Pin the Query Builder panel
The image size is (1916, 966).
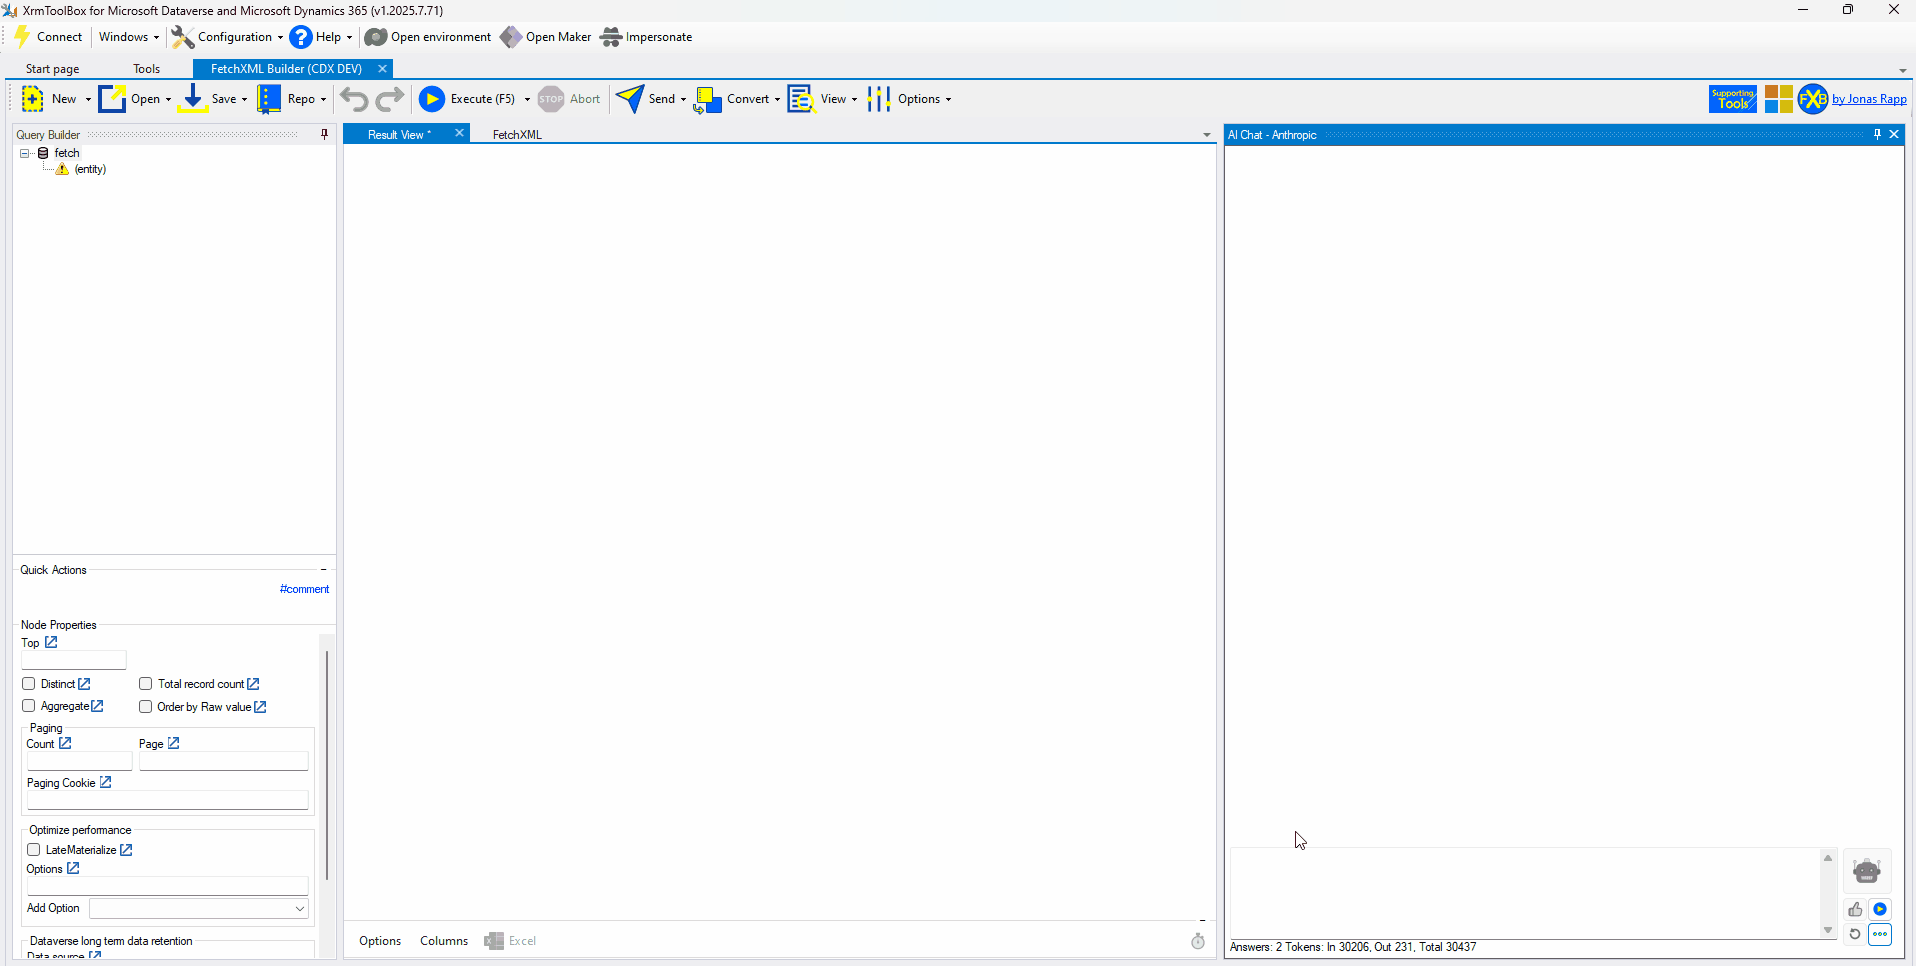324,134
